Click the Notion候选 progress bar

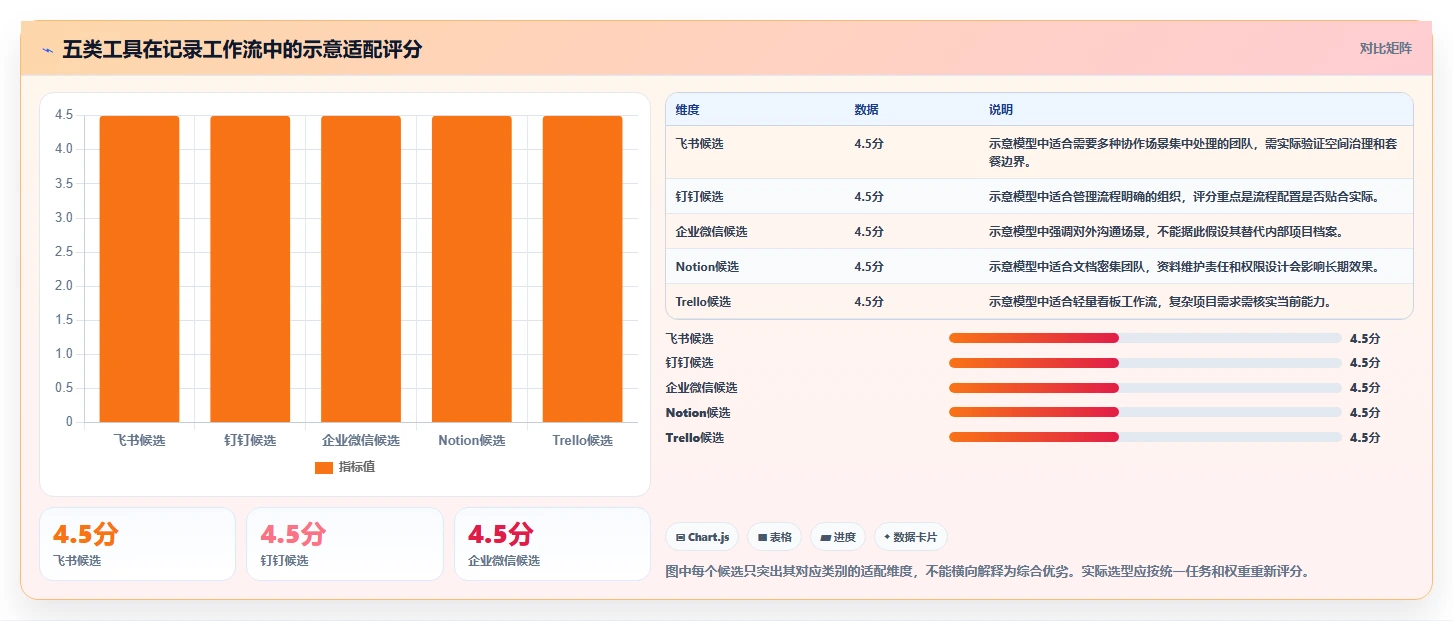[1145, 412]
